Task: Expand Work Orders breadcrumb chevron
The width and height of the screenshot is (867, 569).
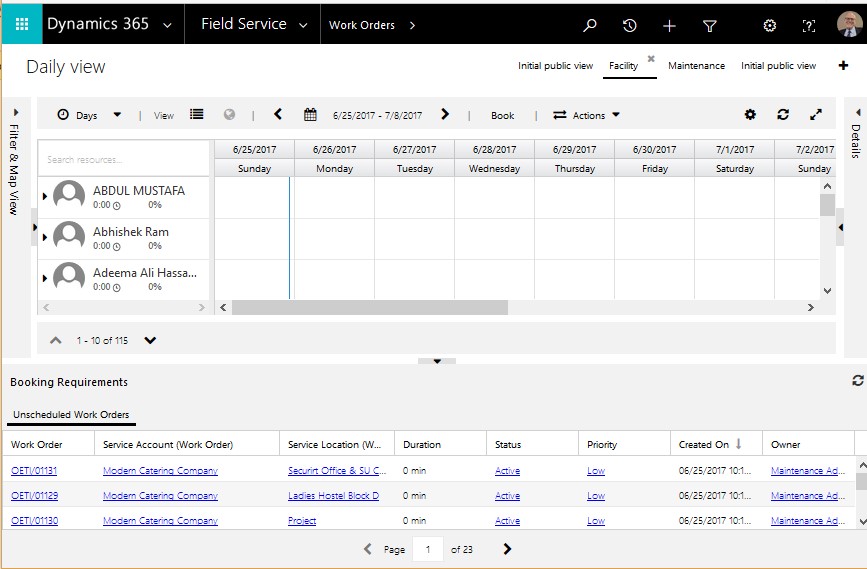Action: [x=412, y=25]
